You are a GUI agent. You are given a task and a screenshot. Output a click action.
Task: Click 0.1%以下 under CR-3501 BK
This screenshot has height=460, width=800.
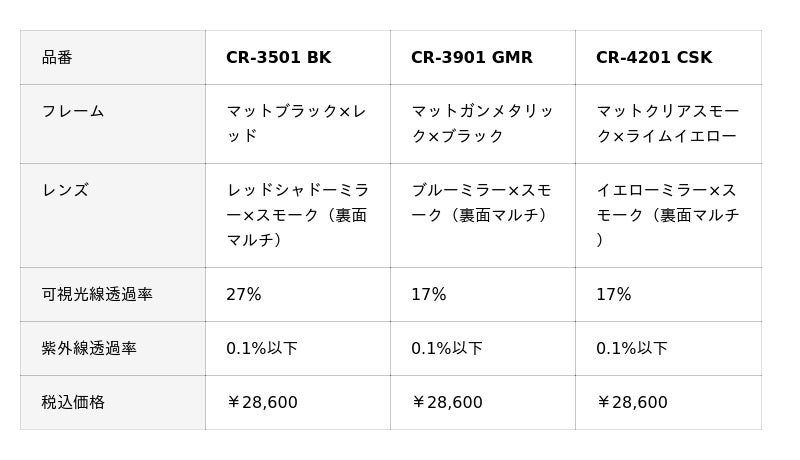click(x=261, y=349)
